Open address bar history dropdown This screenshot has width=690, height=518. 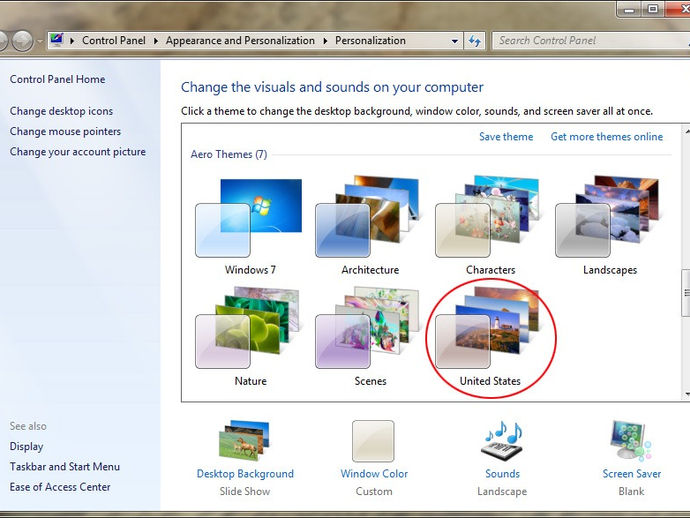point(455,41)
